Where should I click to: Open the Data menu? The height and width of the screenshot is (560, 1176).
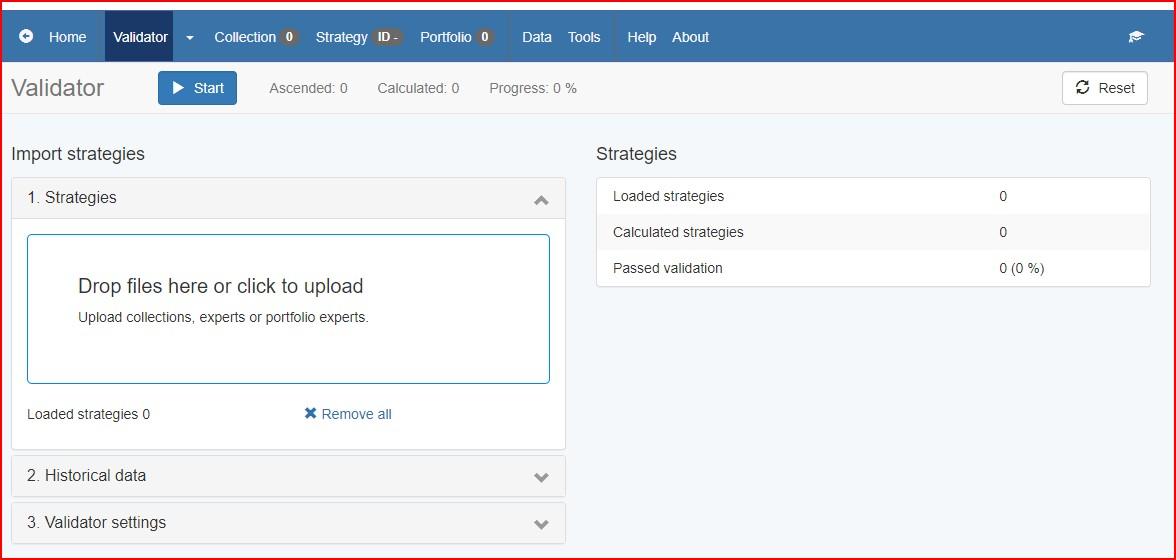pos(536,37)
